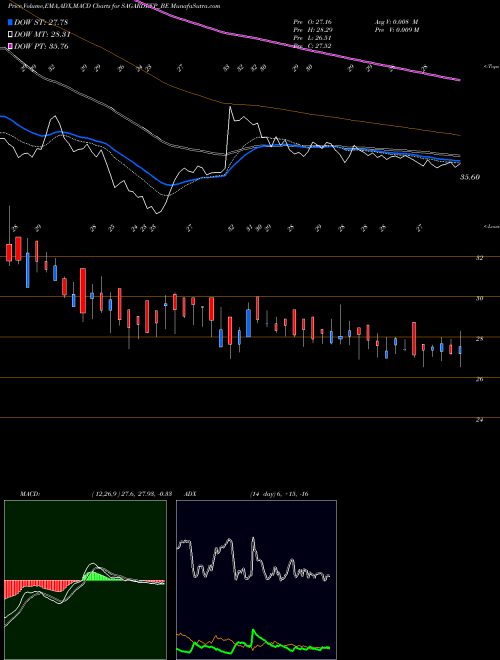The height and width of the screenshot is (660, 500).
Task: Click the blue DOW ST legend swatch
Action: 11,22
